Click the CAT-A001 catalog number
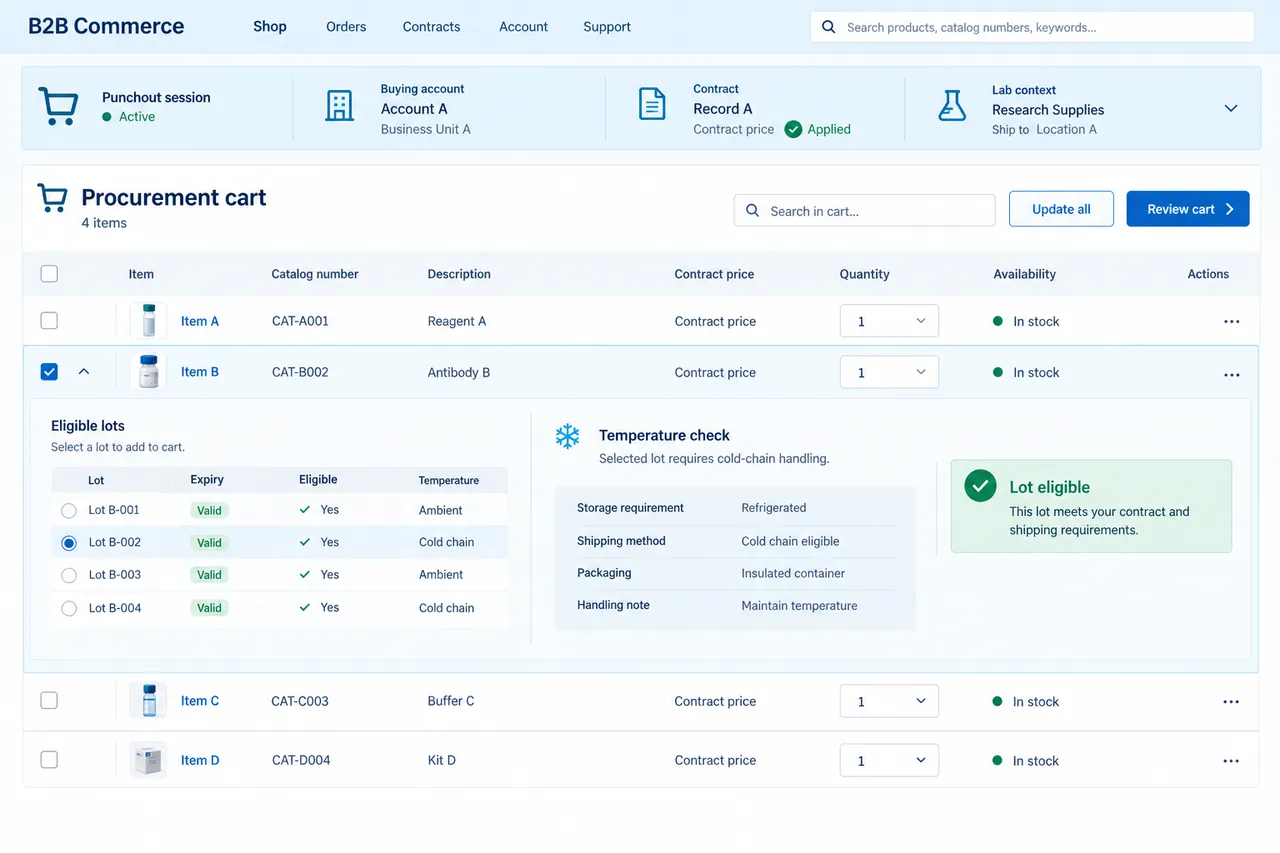1280x853 pixels. (x=300, y=321)
